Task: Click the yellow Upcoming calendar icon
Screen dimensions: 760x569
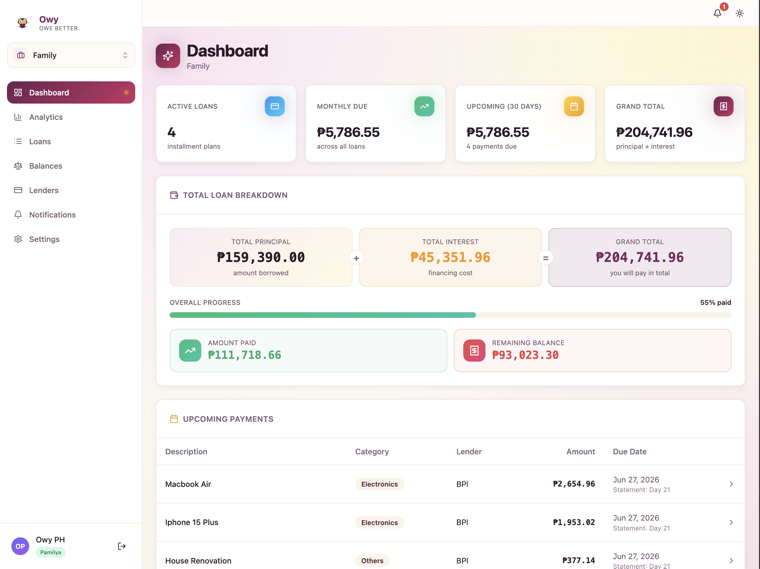Action: click(574, 106)
